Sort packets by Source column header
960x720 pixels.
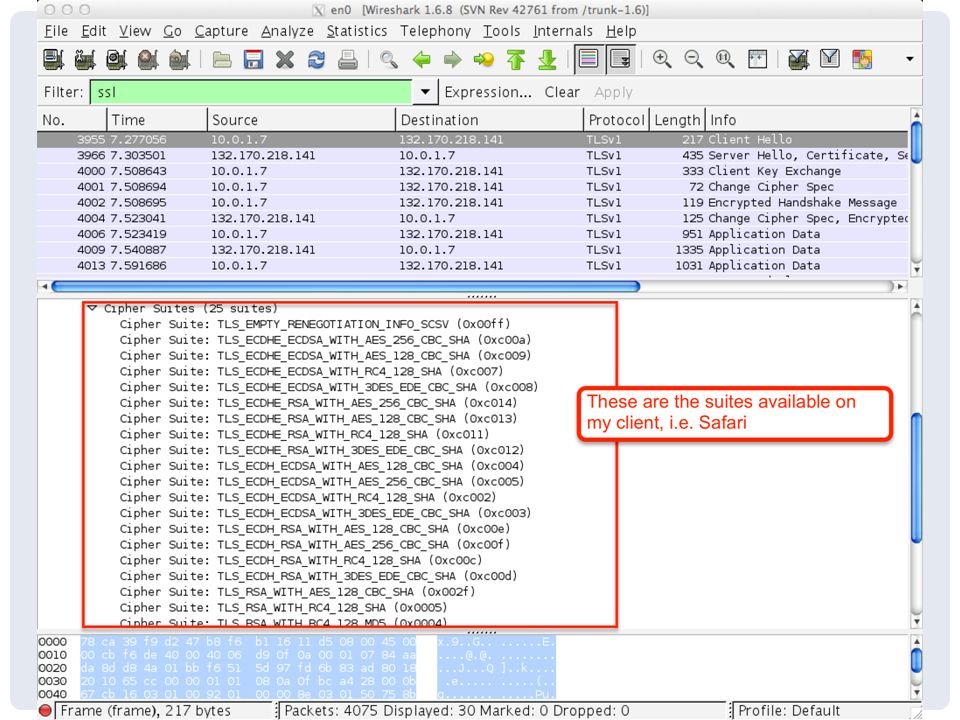pos(301,120)
